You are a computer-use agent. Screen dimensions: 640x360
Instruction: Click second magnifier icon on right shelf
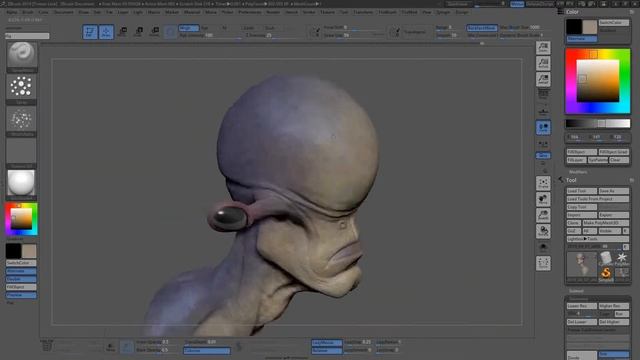(543, 63)
